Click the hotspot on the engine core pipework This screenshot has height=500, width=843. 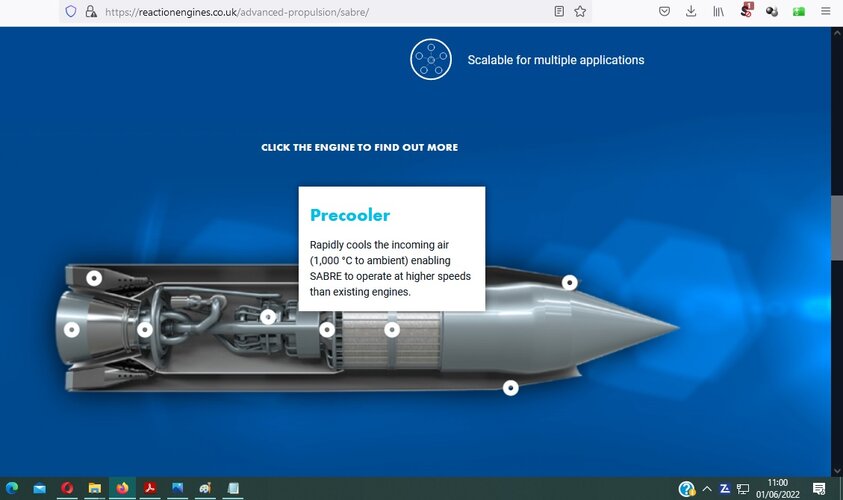(x=268, y=317)
